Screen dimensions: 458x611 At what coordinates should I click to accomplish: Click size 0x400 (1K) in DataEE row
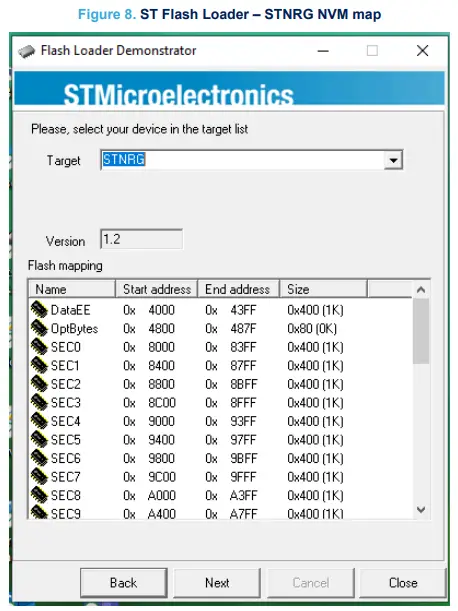(315, 310)
